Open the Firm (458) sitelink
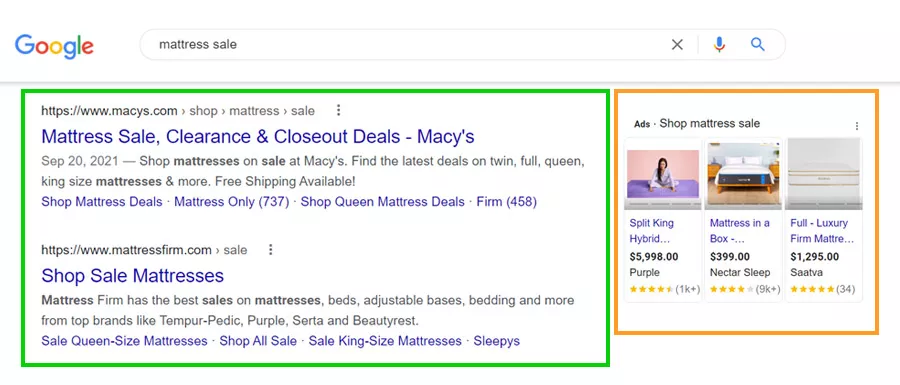The image size is (900, 385). click(507, 202)
